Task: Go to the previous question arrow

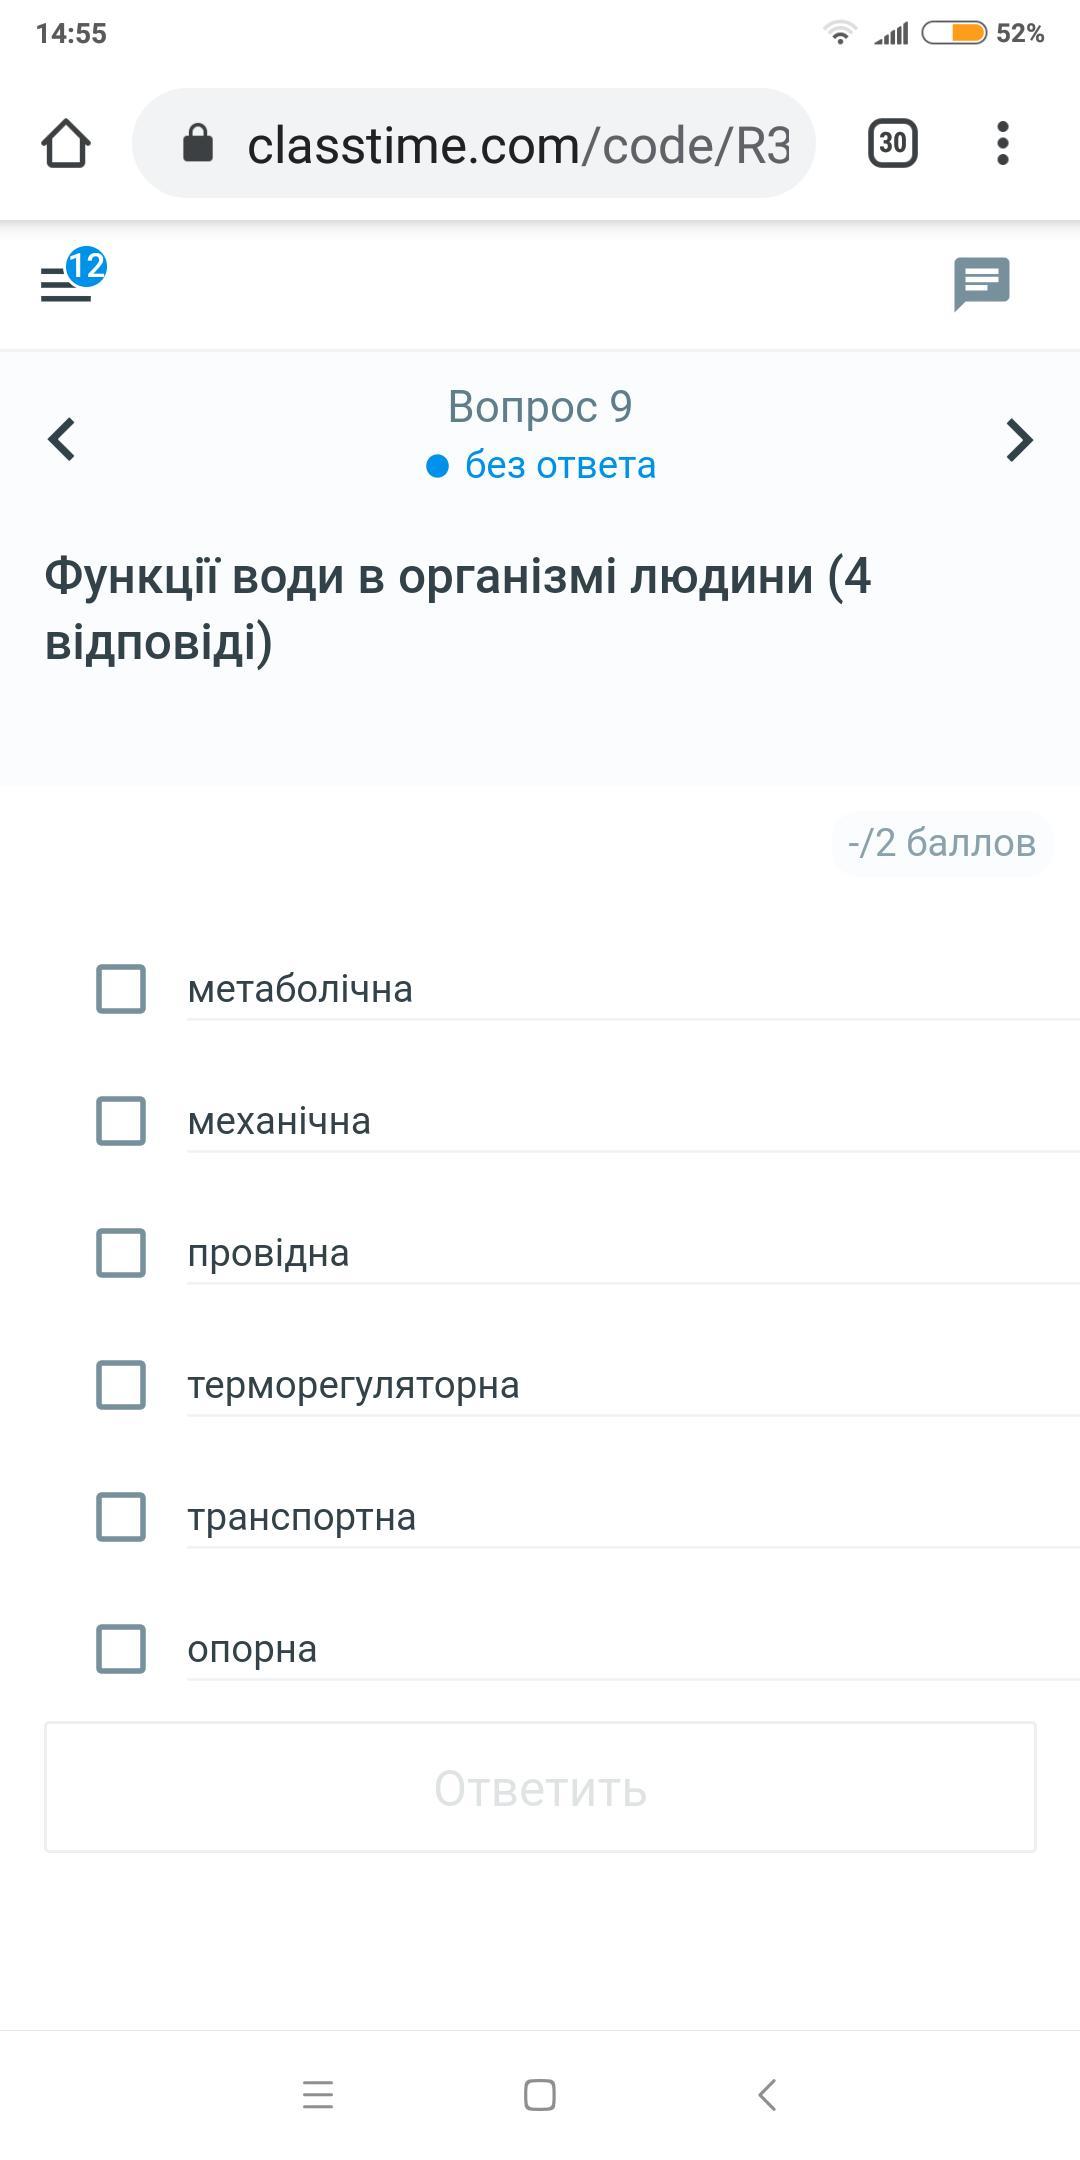Action: (62, 439)
